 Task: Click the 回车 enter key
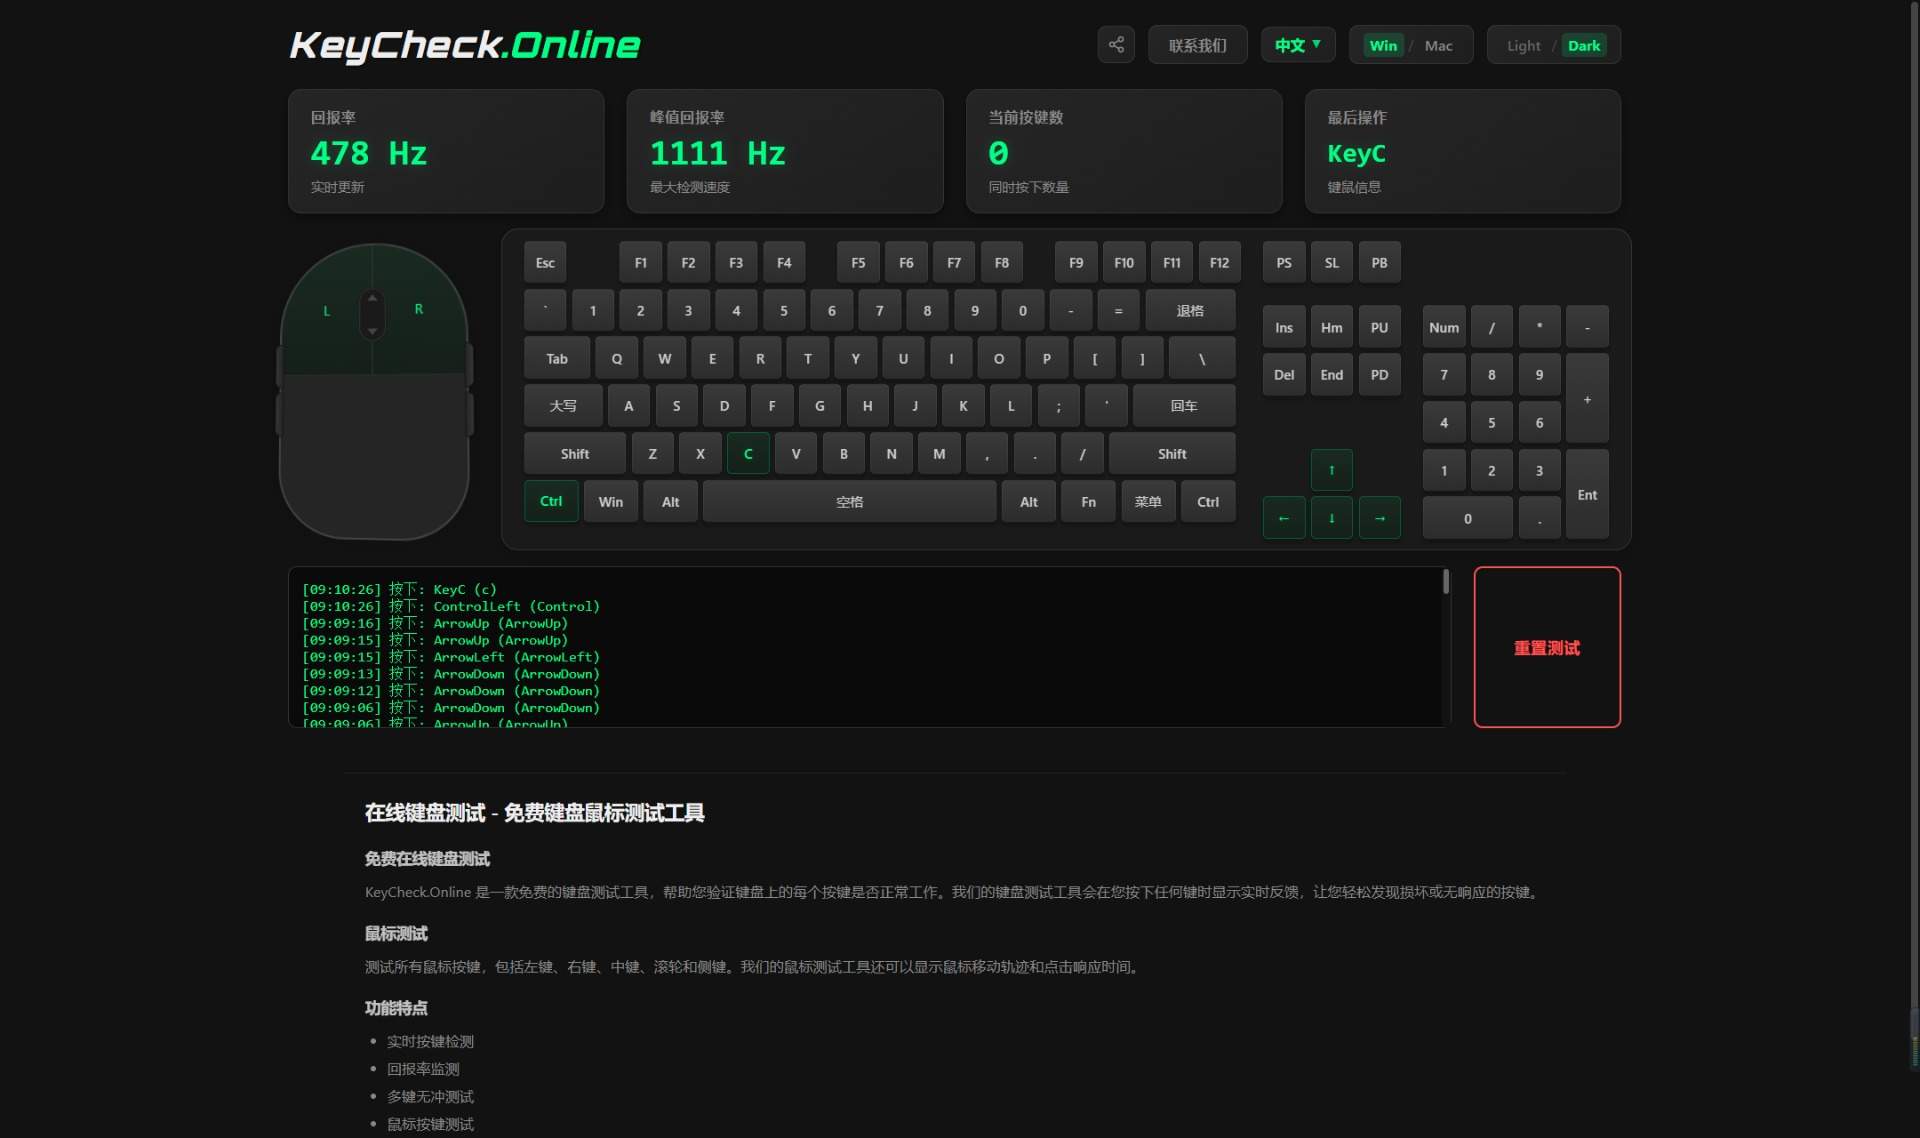pos(1184,406)
